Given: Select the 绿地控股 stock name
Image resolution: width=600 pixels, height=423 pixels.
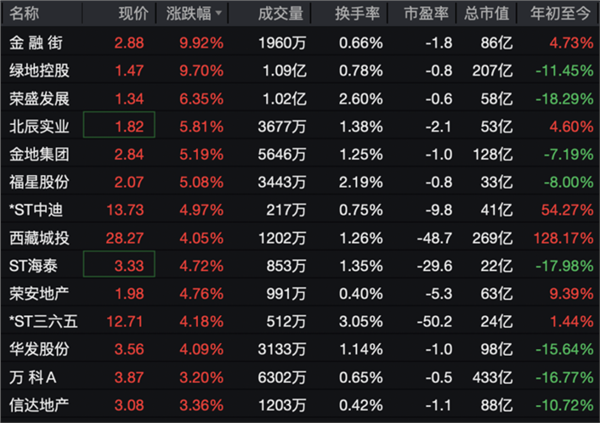Looking at the screenshot, I should [x=39, y=72].
